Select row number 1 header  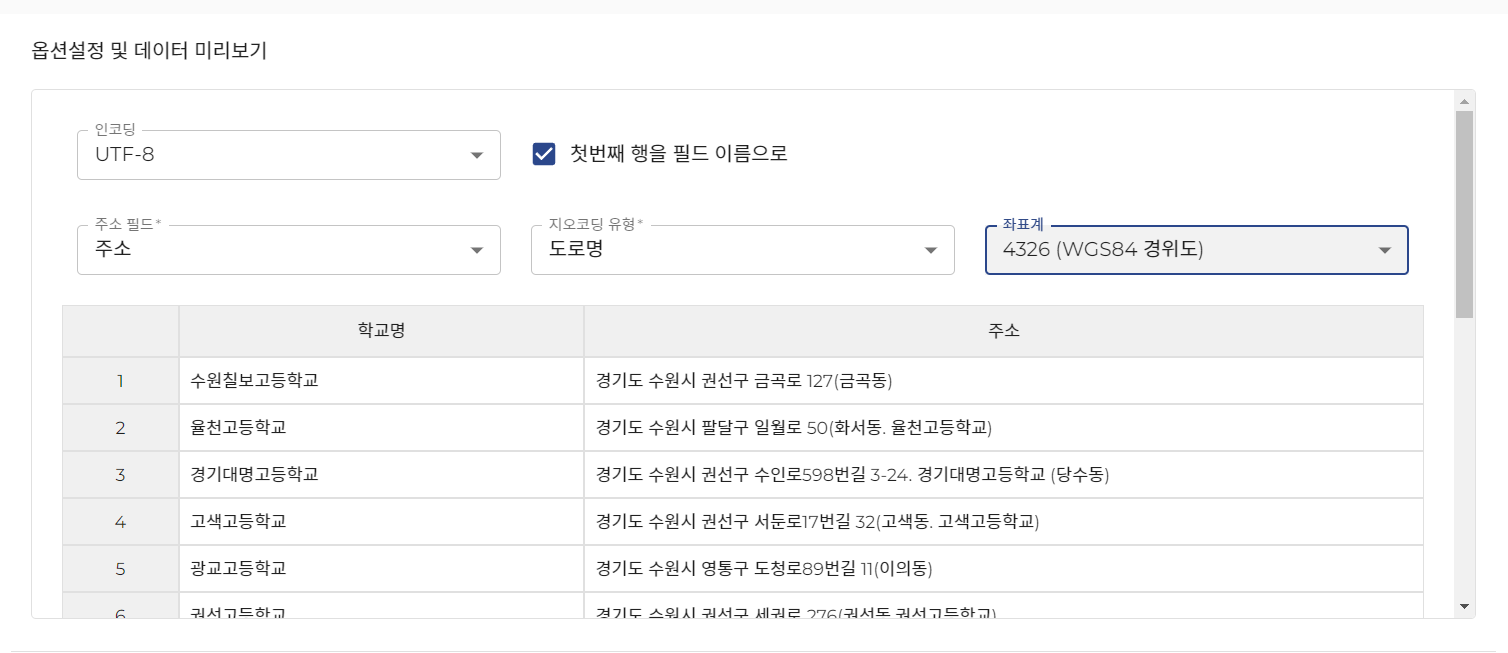[120, 381]
